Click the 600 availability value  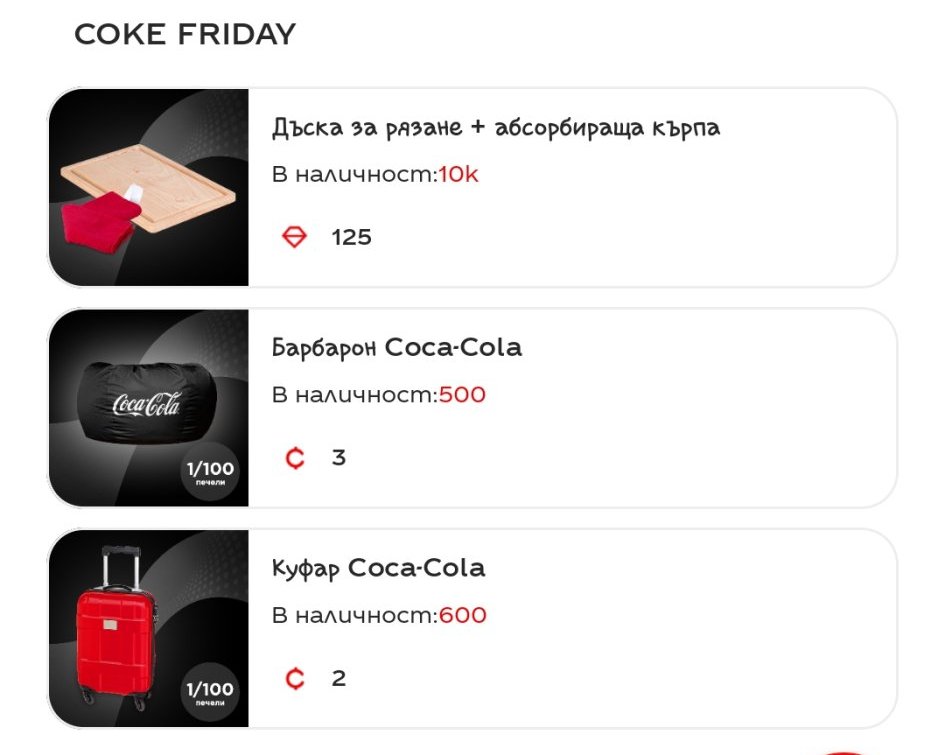coord(462,616)
